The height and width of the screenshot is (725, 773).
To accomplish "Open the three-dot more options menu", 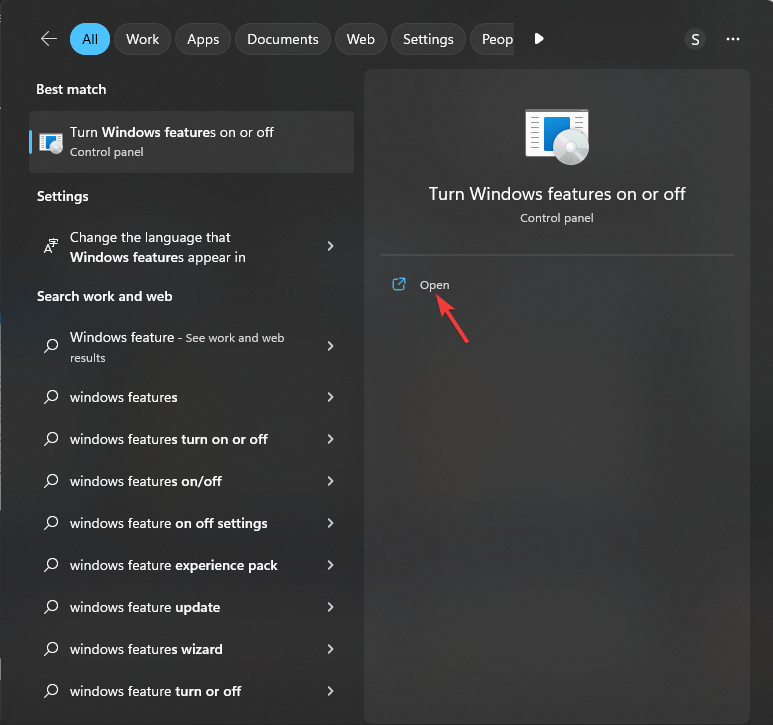I will pyautogui.click(x=733, y=39).
